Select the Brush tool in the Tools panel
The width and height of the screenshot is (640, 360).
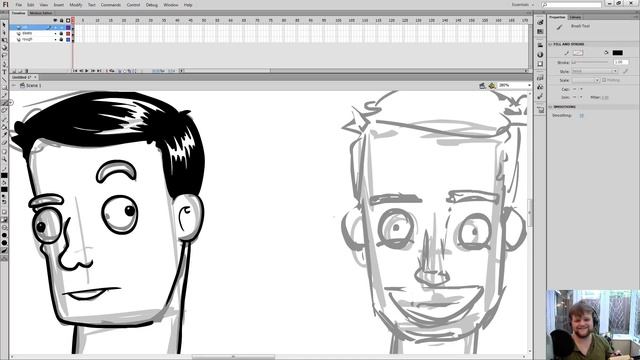pos(4,103)
